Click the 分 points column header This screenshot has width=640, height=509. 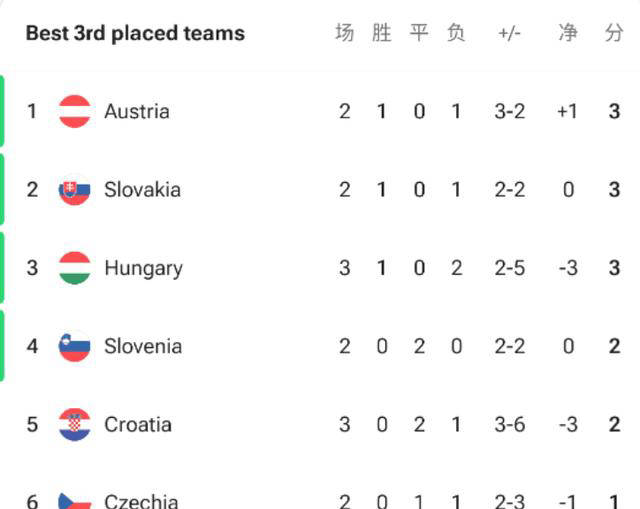click(x=614, y=33)
